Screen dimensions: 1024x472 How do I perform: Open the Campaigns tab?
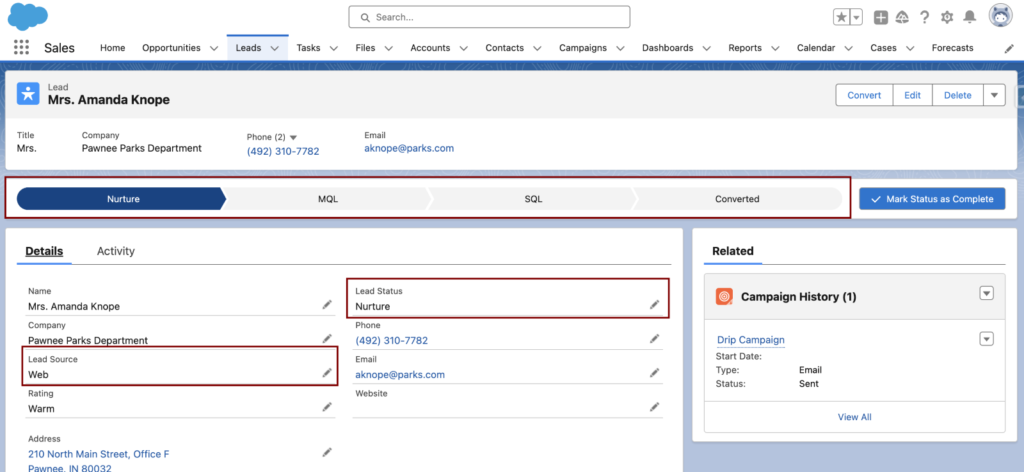(x=583, y=48)
